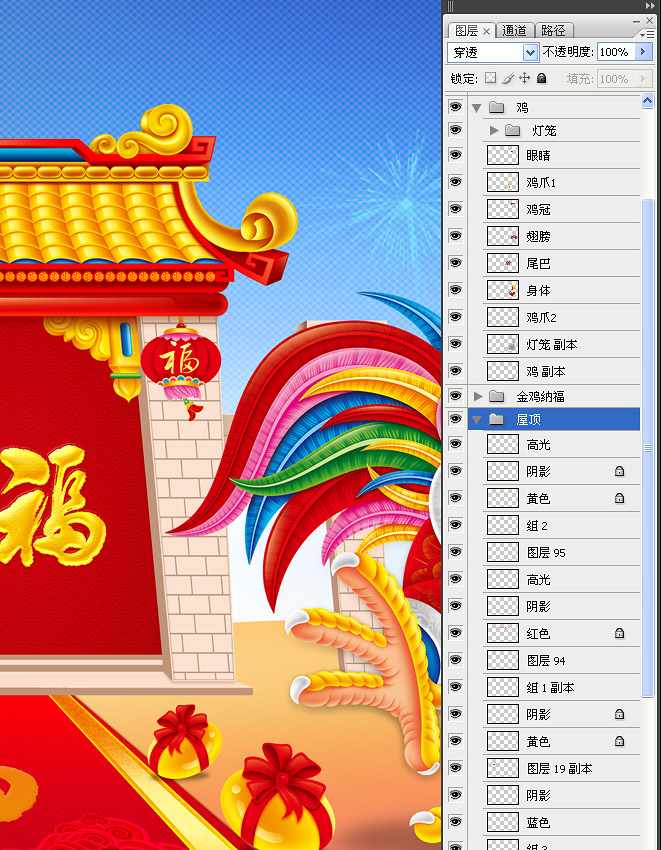
Task: Hide the 眼睛 layer via eye icon
Action: pyautogui.click(x=455, y=155)
